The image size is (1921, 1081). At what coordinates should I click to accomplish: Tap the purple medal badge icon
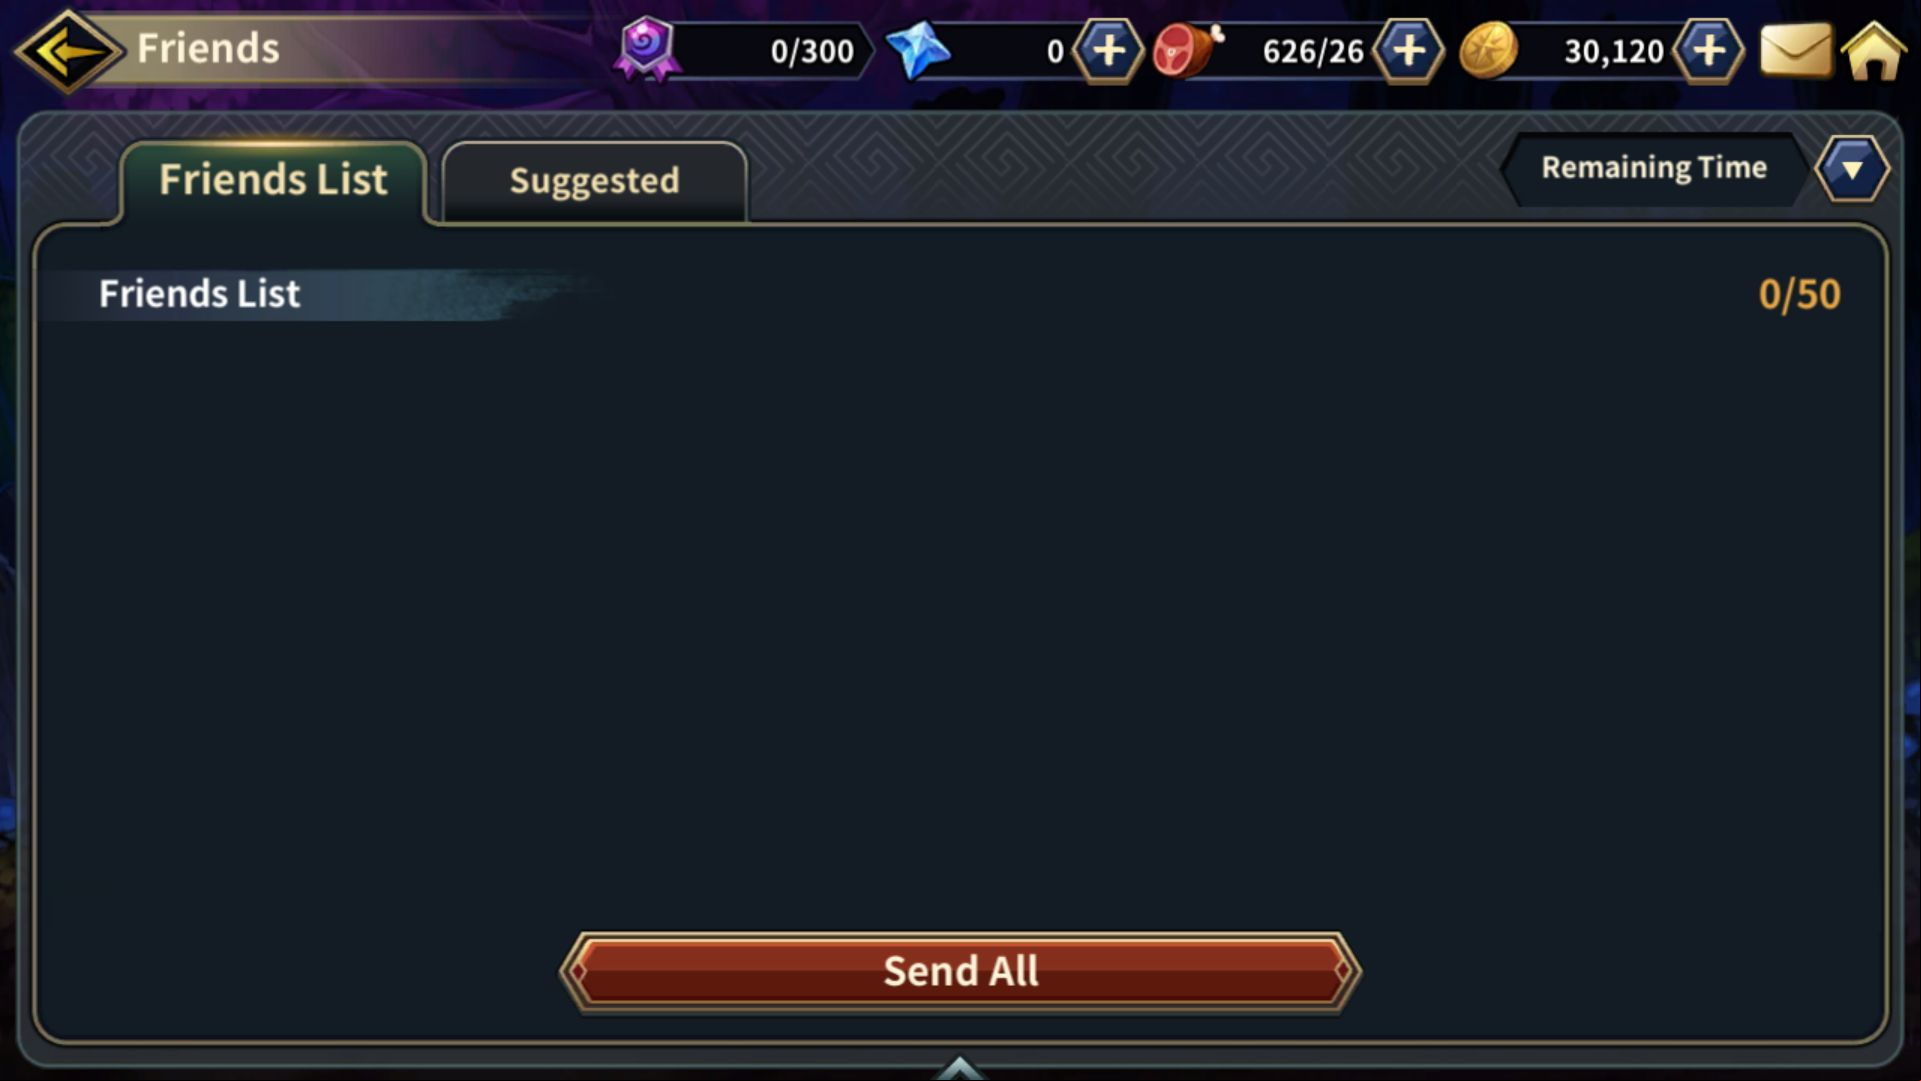click(646, 48)
